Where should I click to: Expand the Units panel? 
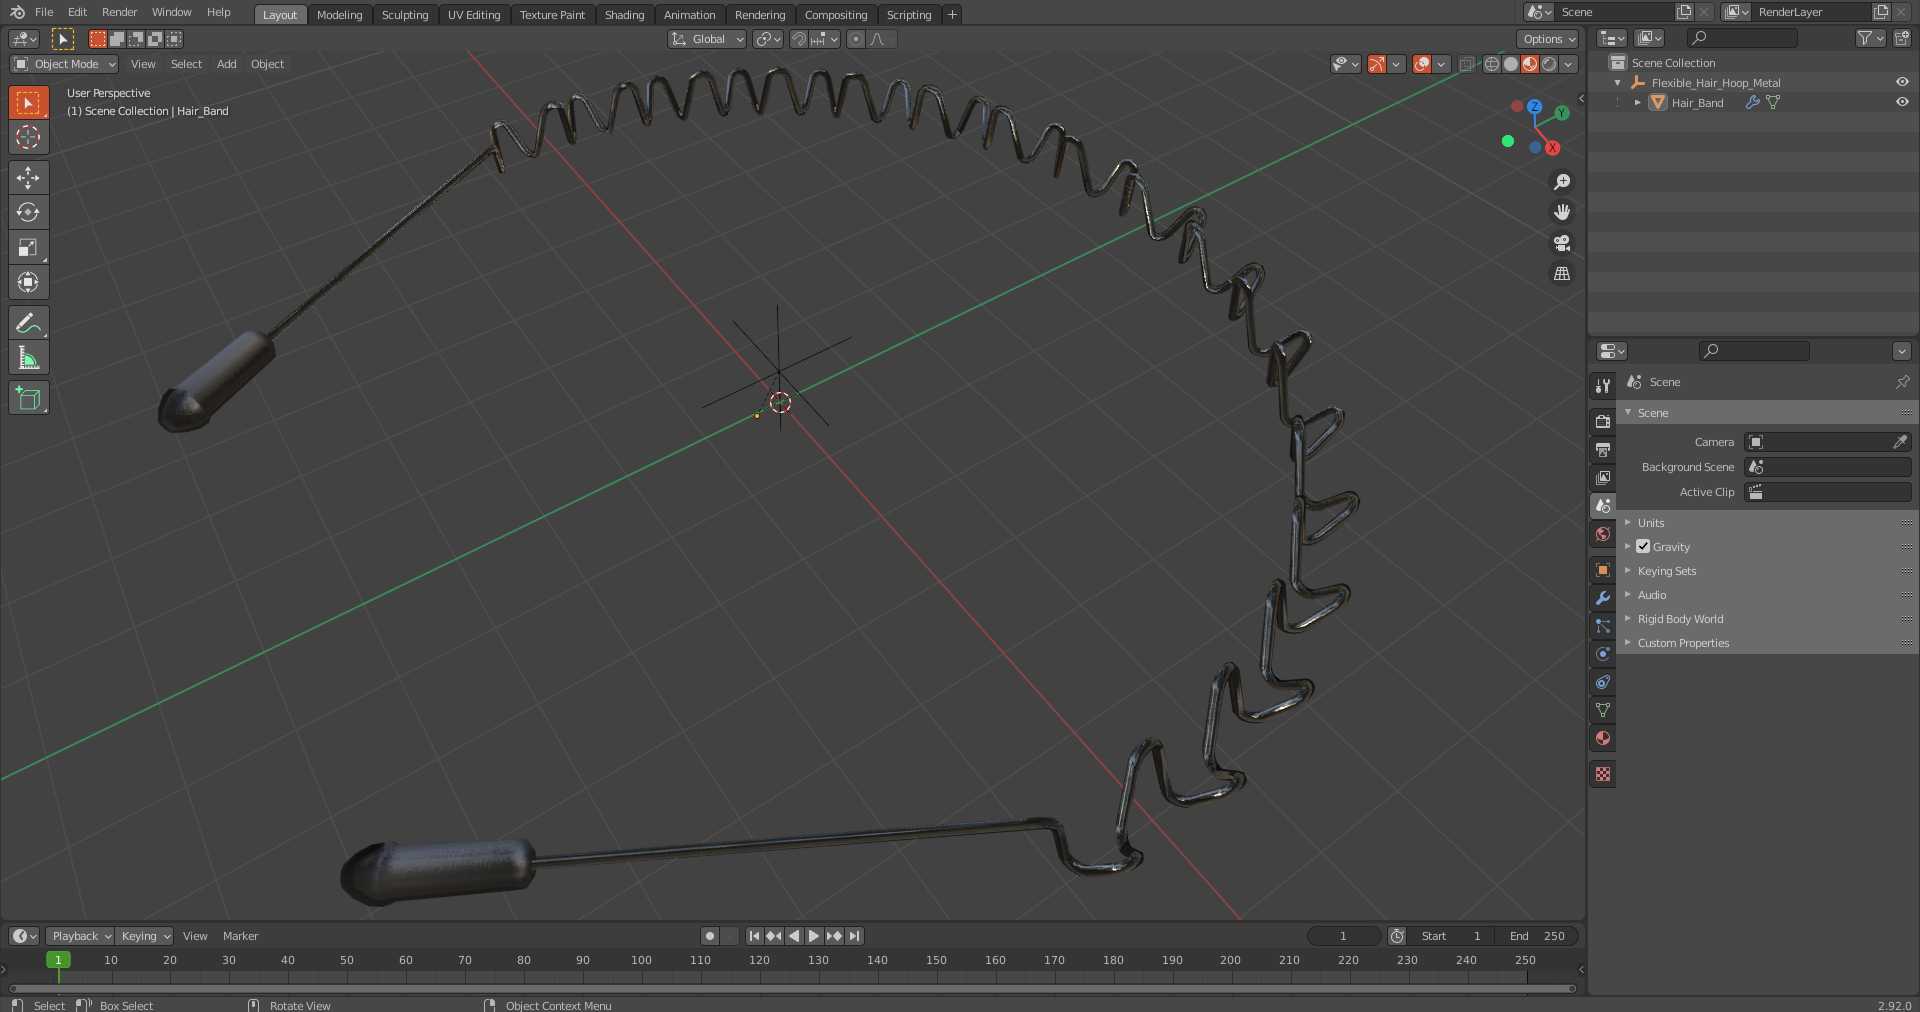coord(1766,523)
